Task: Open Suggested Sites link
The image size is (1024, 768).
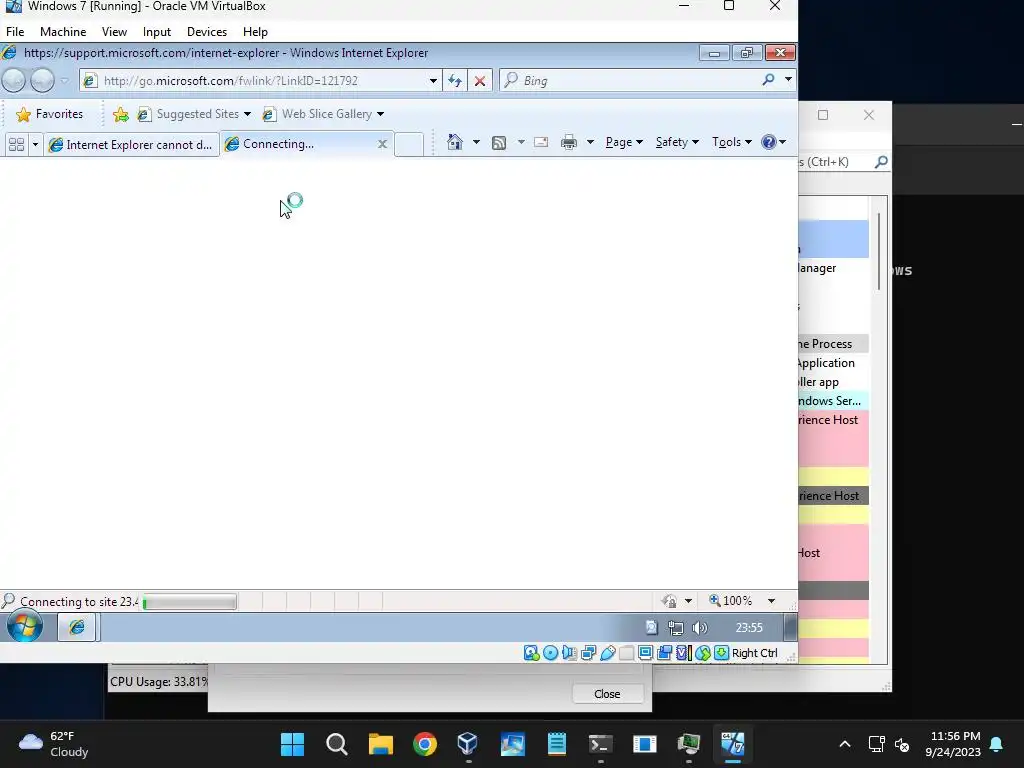Action: [195, 114]
